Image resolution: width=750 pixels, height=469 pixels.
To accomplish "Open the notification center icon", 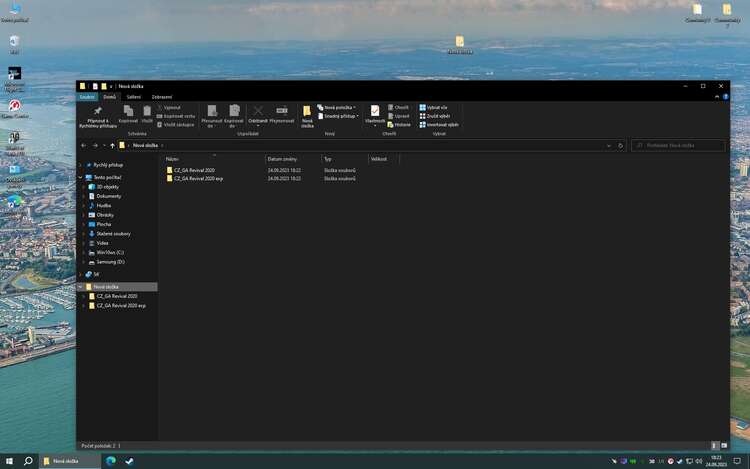I will (737, 461).
